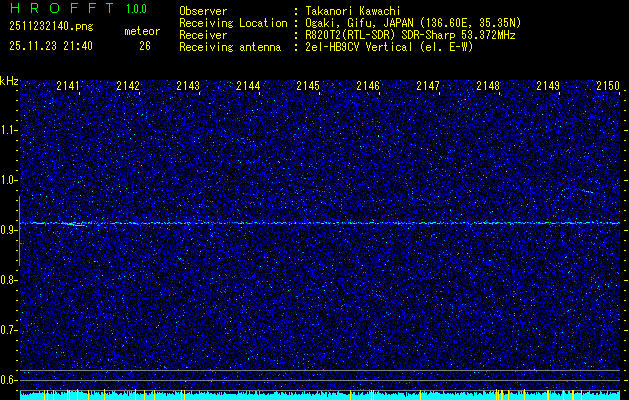Viewport: 629px width, 400px height.
Task: Select the filename 2511232140.png
Action: tap(51, 27)
